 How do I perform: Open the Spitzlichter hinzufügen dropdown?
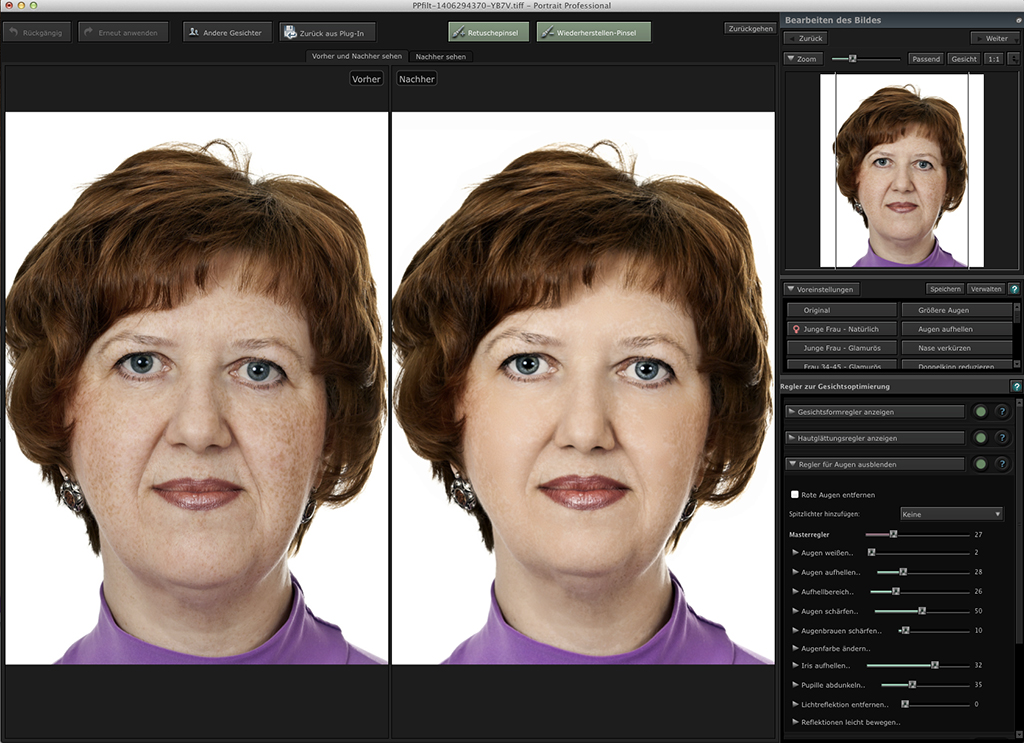click(x=951, y=513)
